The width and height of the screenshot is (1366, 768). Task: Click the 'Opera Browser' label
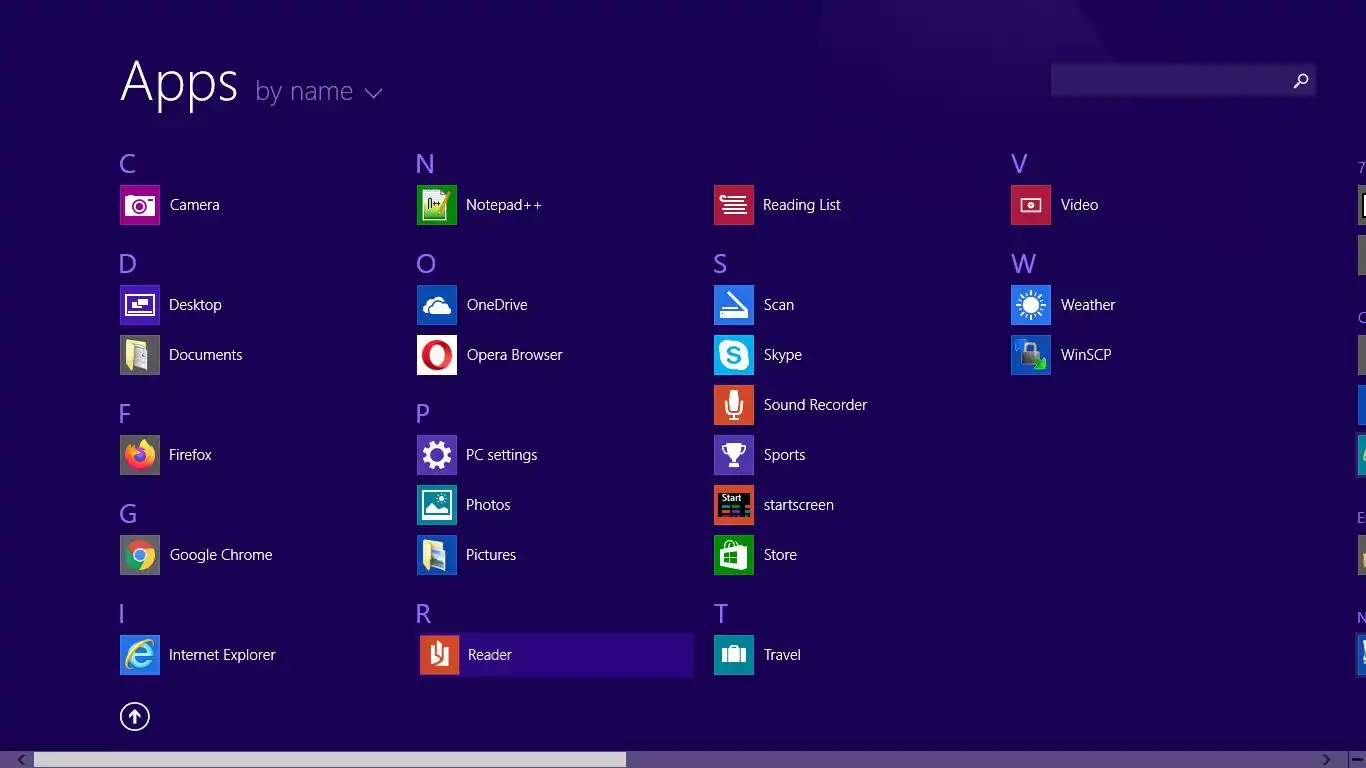514,355
